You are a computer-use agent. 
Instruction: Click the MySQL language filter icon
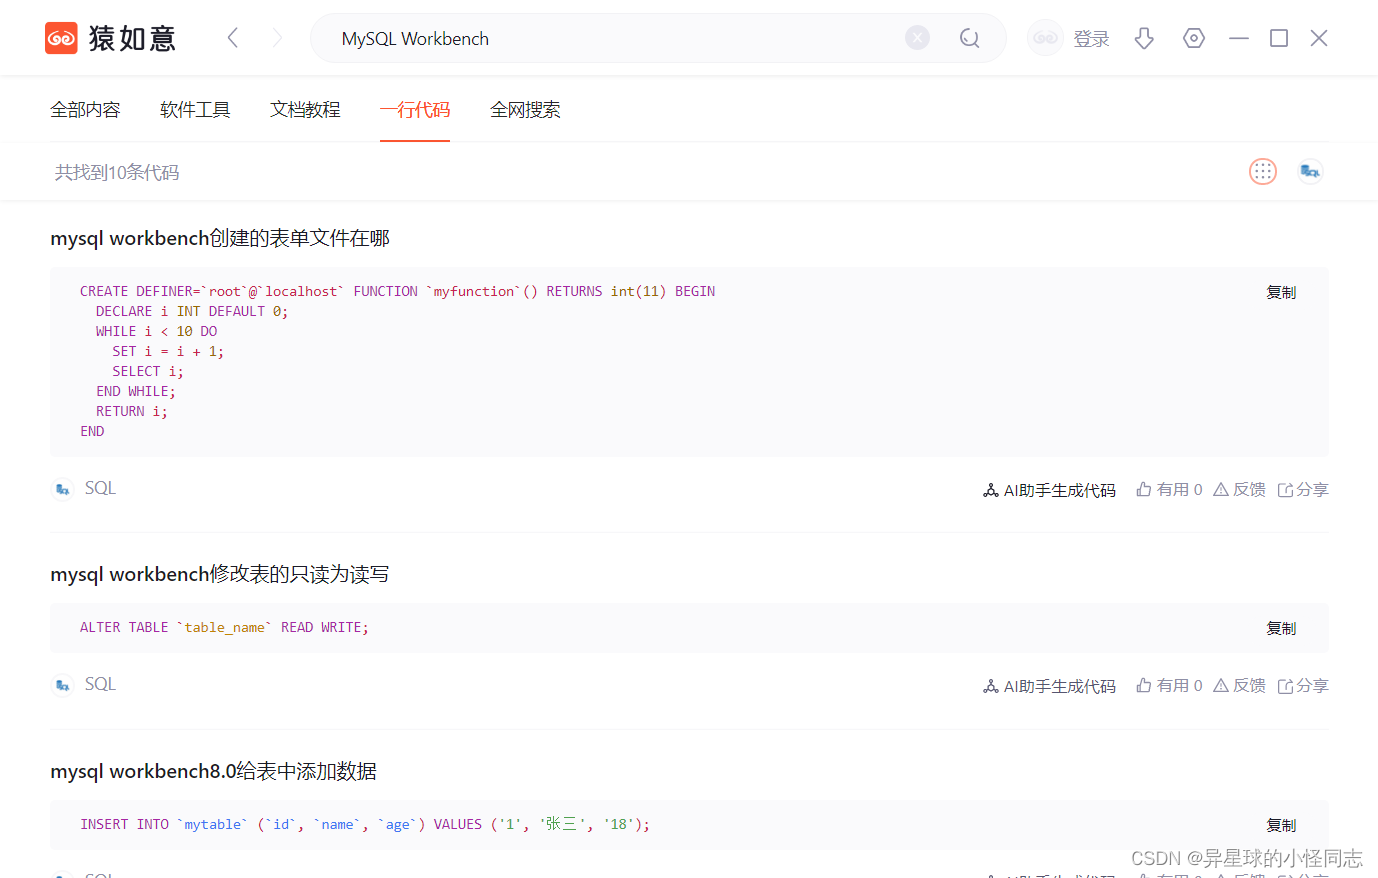(1310, 172)
